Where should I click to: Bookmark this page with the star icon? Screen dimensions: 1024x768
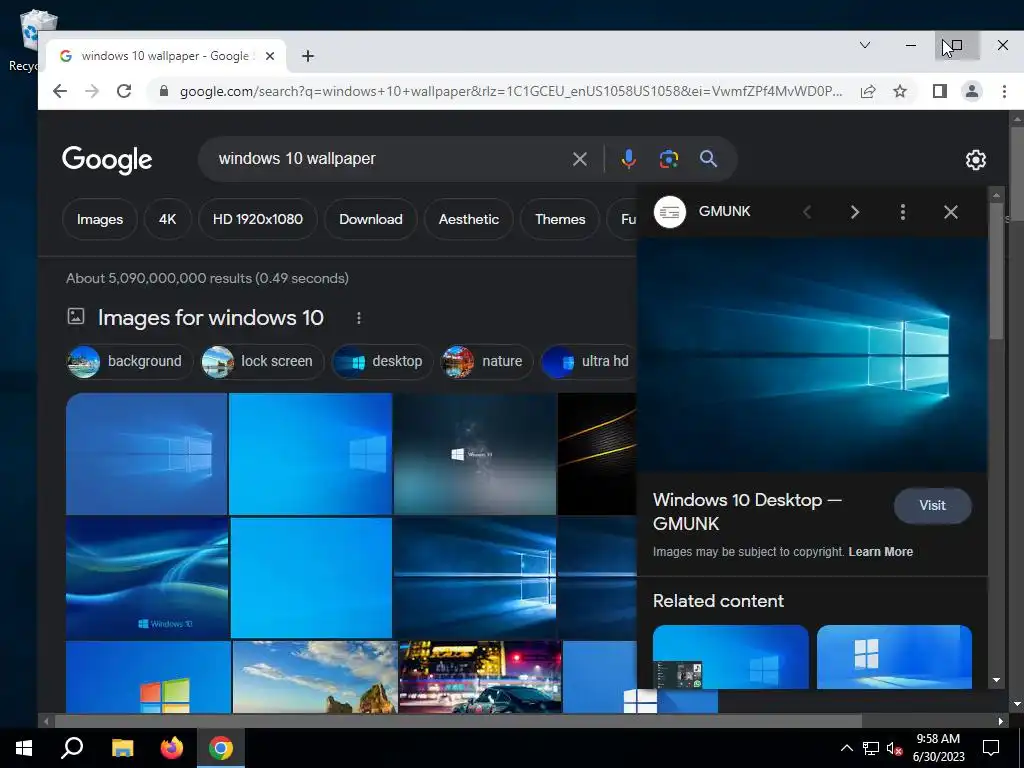[x=900, y=91]
